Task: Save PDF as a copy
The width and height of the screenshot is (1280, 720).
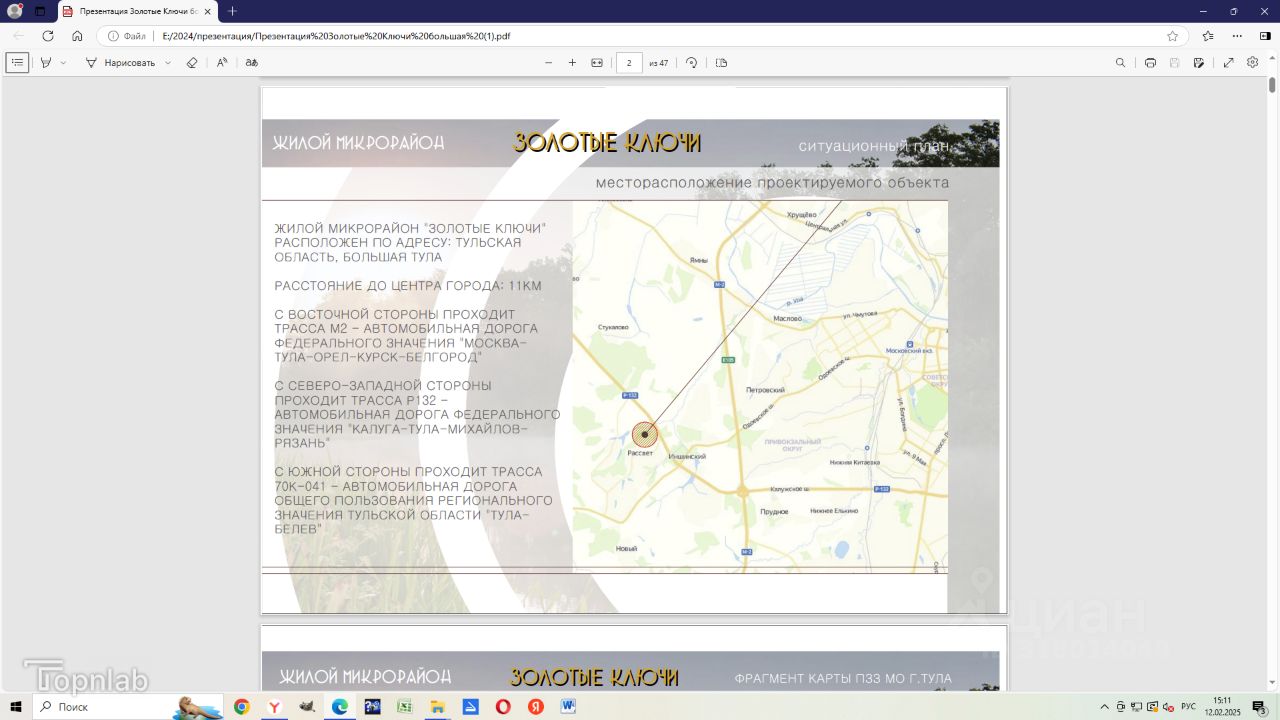Action: click(x=1198, y=62)
